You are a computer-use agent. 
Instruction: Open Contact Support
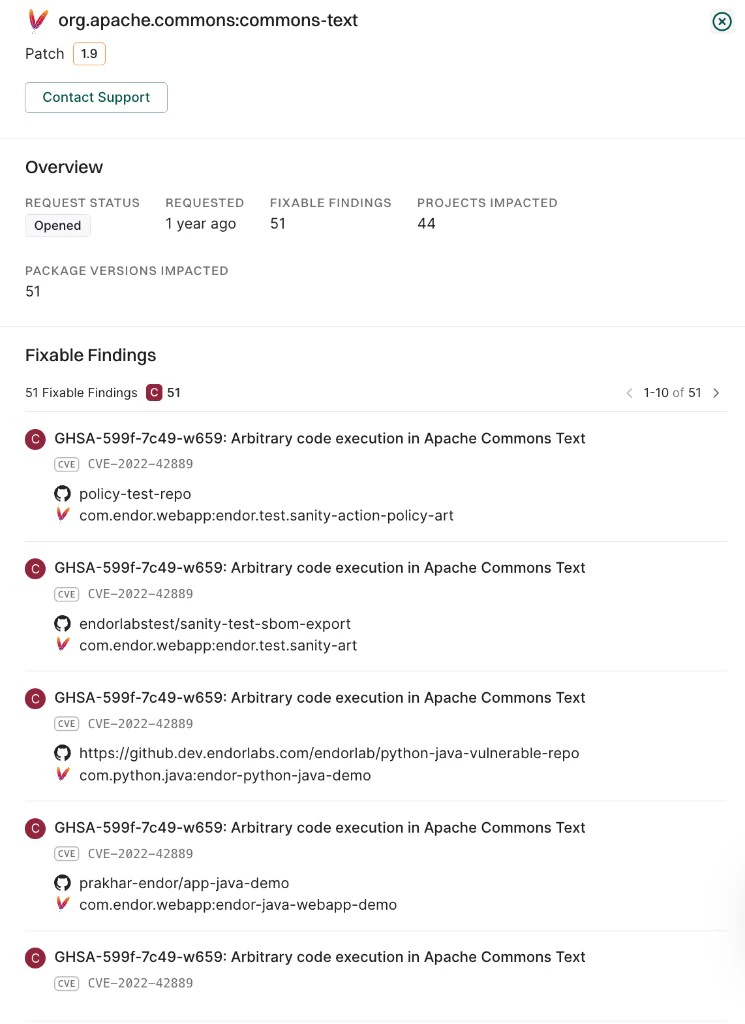[96, 97]
